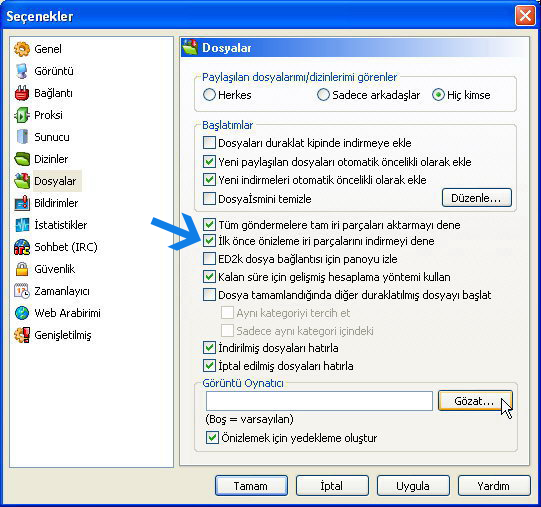The height and width of the screenshot is (507, 541).
Task: Switch to the Dizinler settings page
Action: click(x=51, y=159)
